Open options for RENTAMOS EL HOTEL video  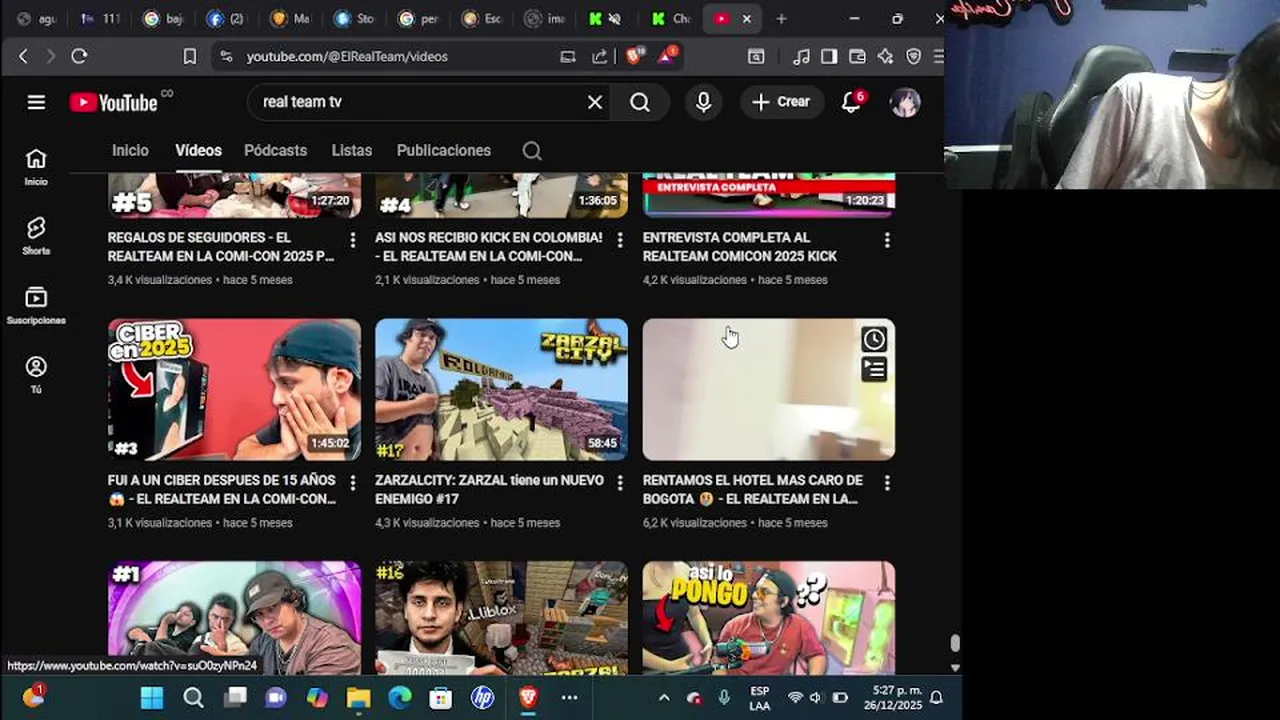pyautogui.click(x=887, y=483)
